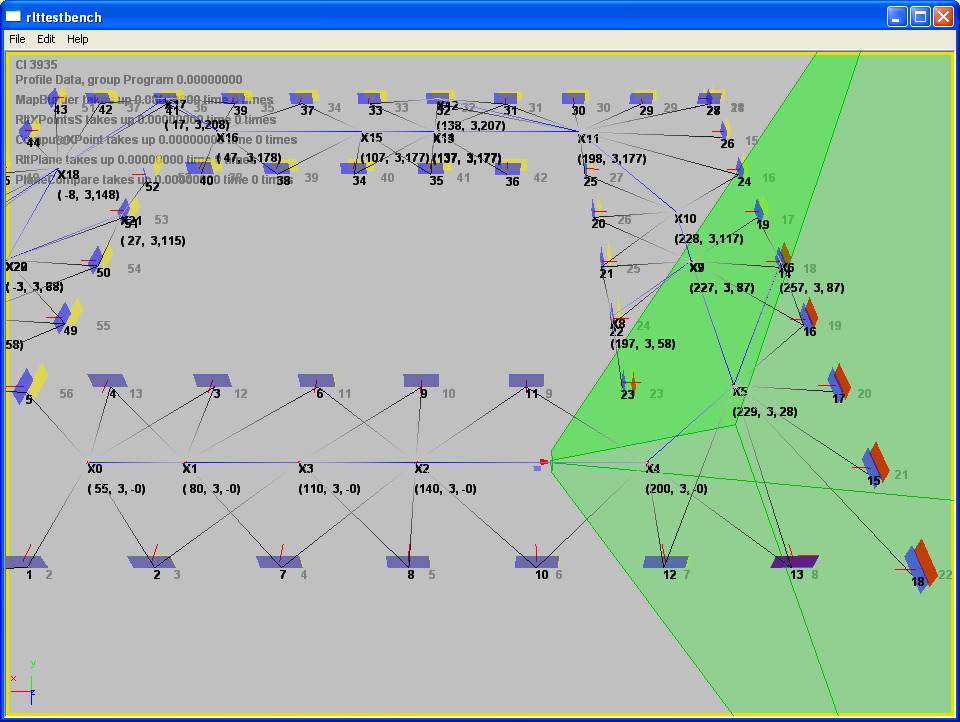Open the File menu
Image resolution: width=960 pixels, height=722 pixels.
tap(17, 39)
